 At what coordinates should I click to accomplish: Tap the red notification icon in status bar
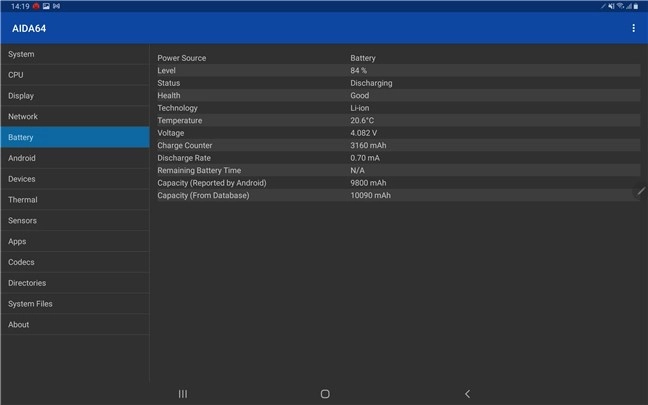36,6
